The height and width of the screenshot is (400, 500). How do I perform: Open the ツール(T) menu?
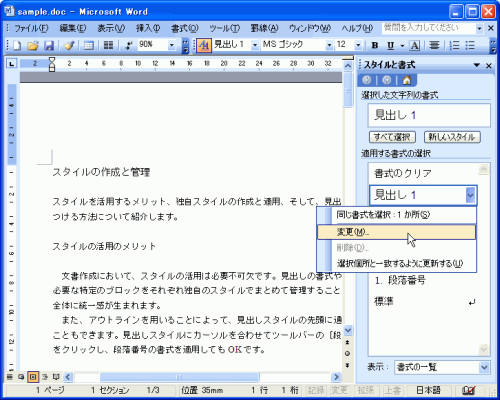[224, 28]
